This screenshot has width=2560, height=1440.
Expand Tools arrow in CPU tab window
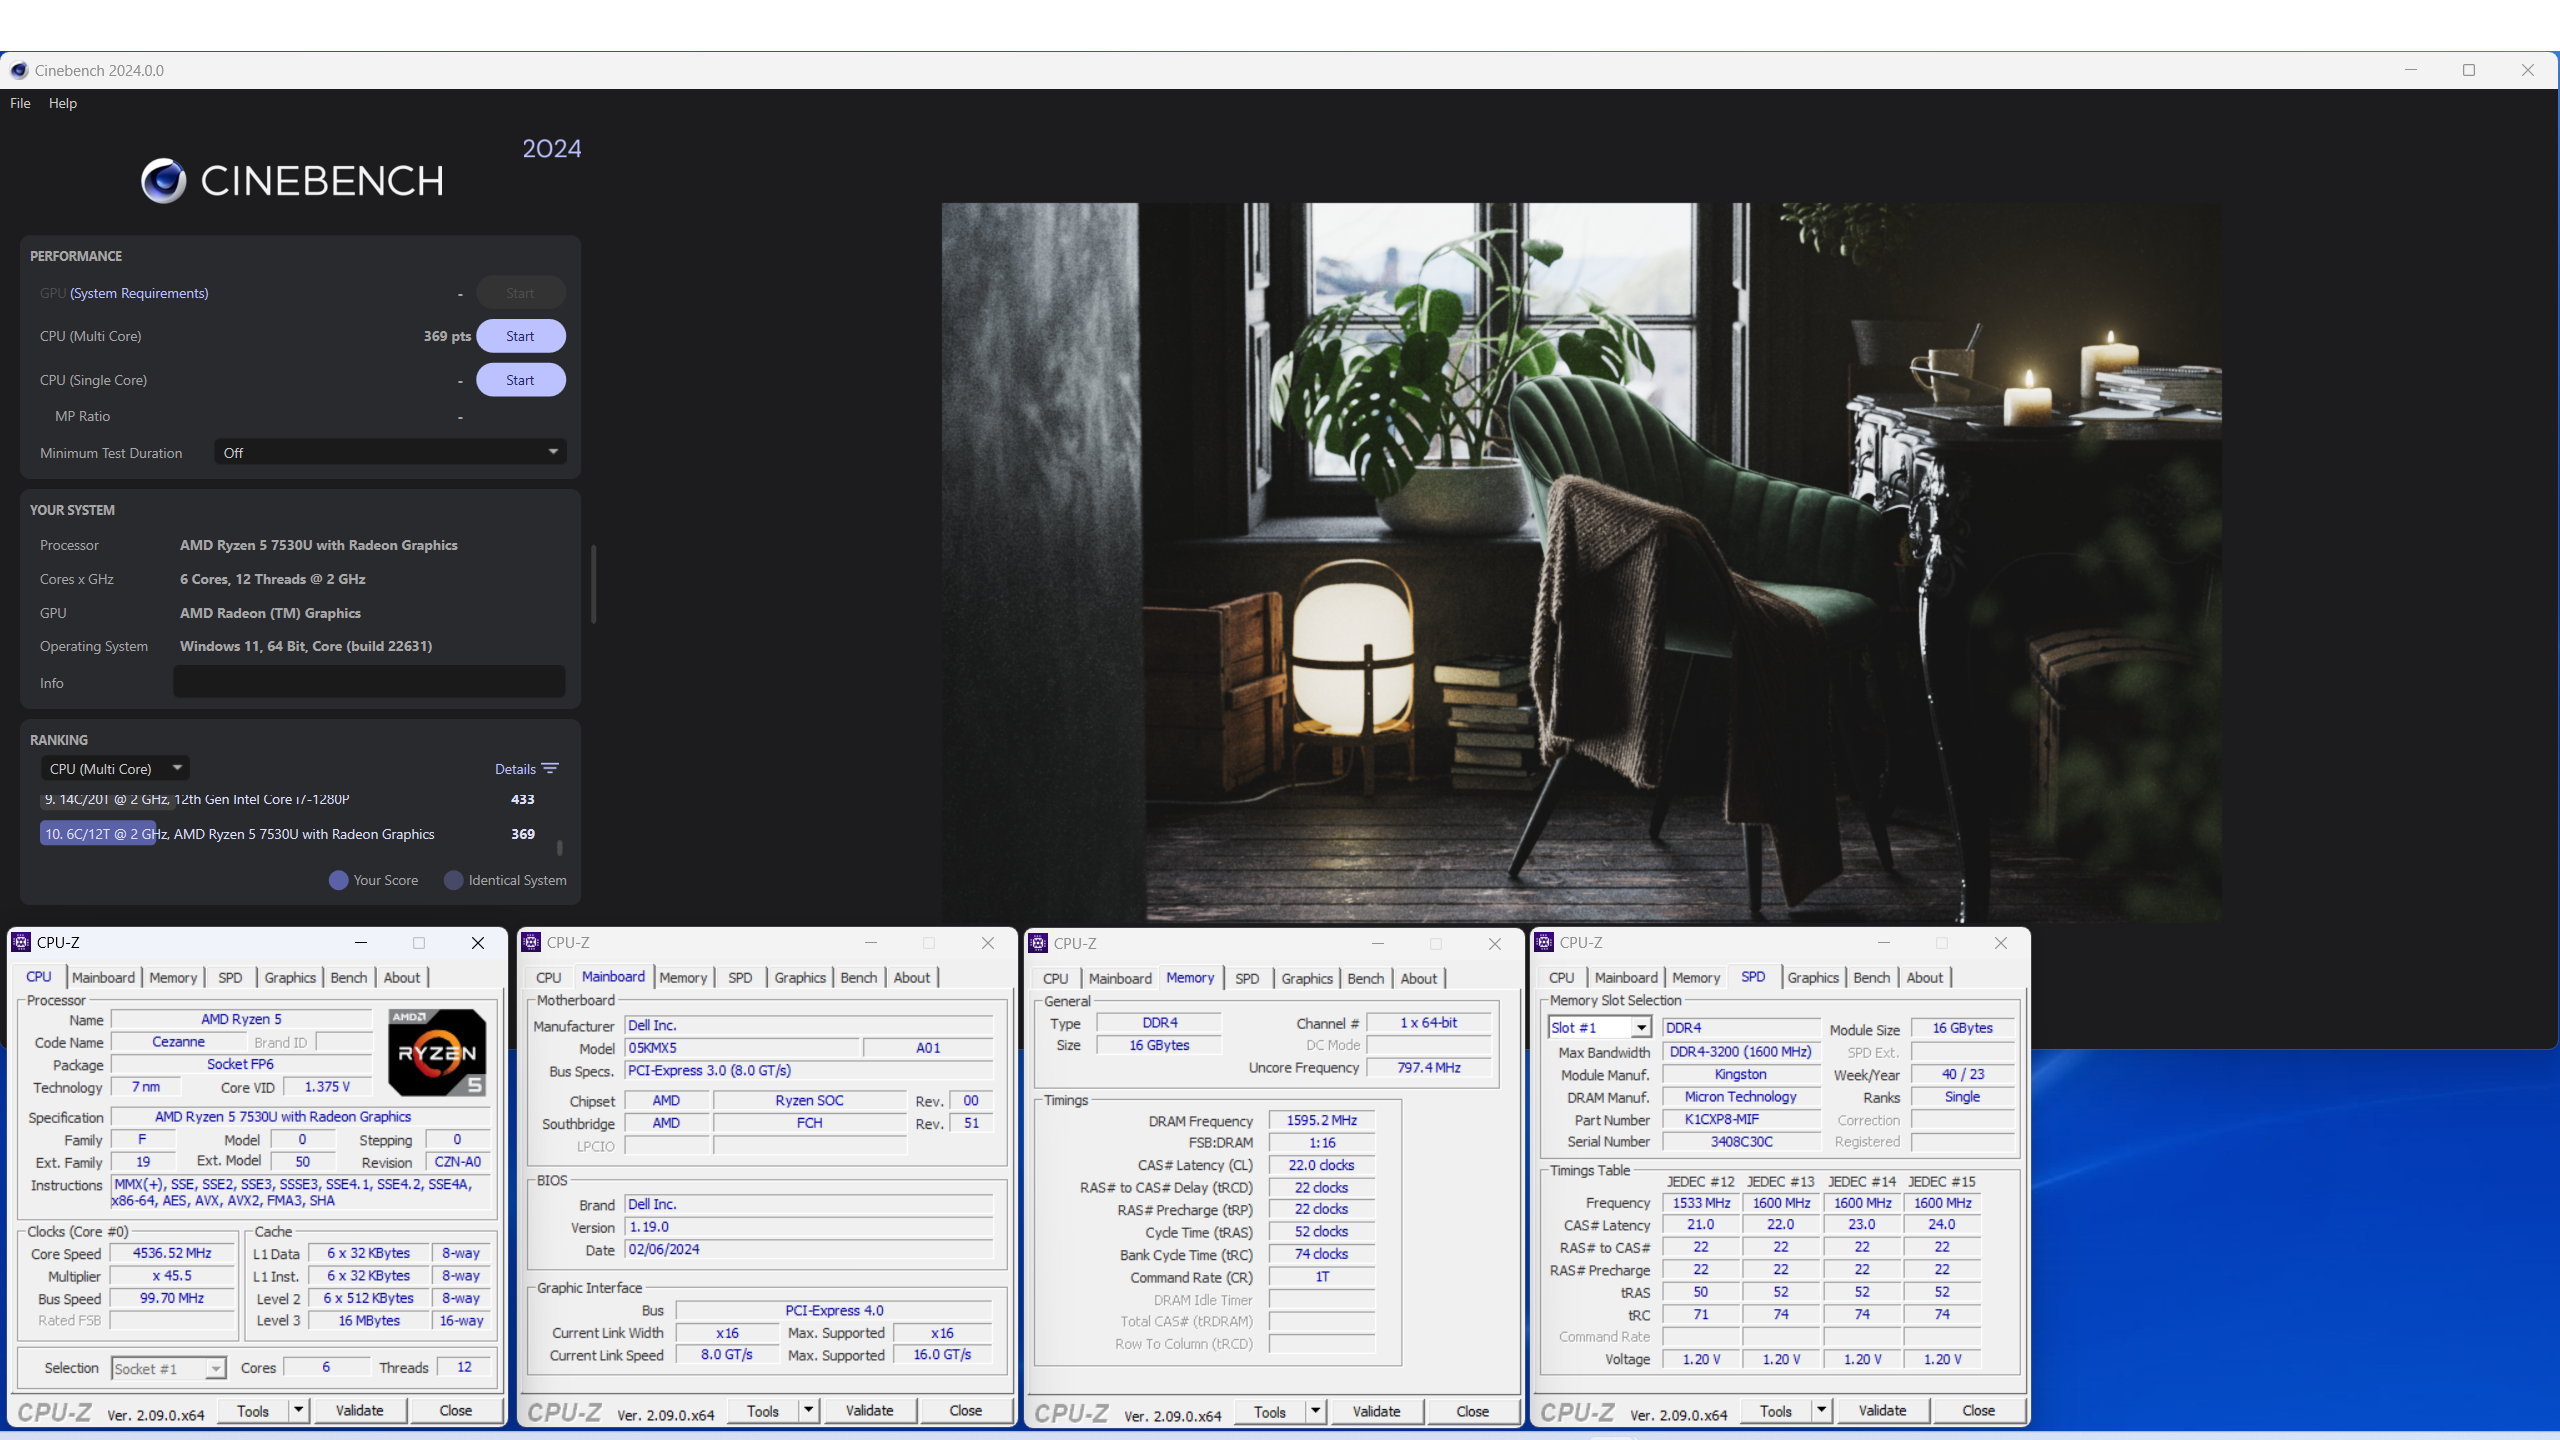click(298, 1410)
